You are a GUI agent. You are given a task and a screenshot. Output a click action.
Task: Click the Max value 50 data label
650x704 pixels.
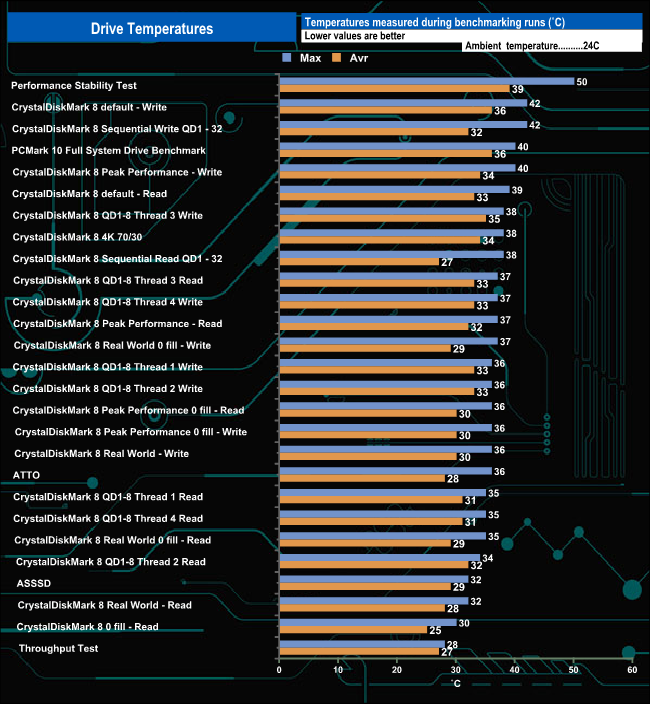[582, 82]
